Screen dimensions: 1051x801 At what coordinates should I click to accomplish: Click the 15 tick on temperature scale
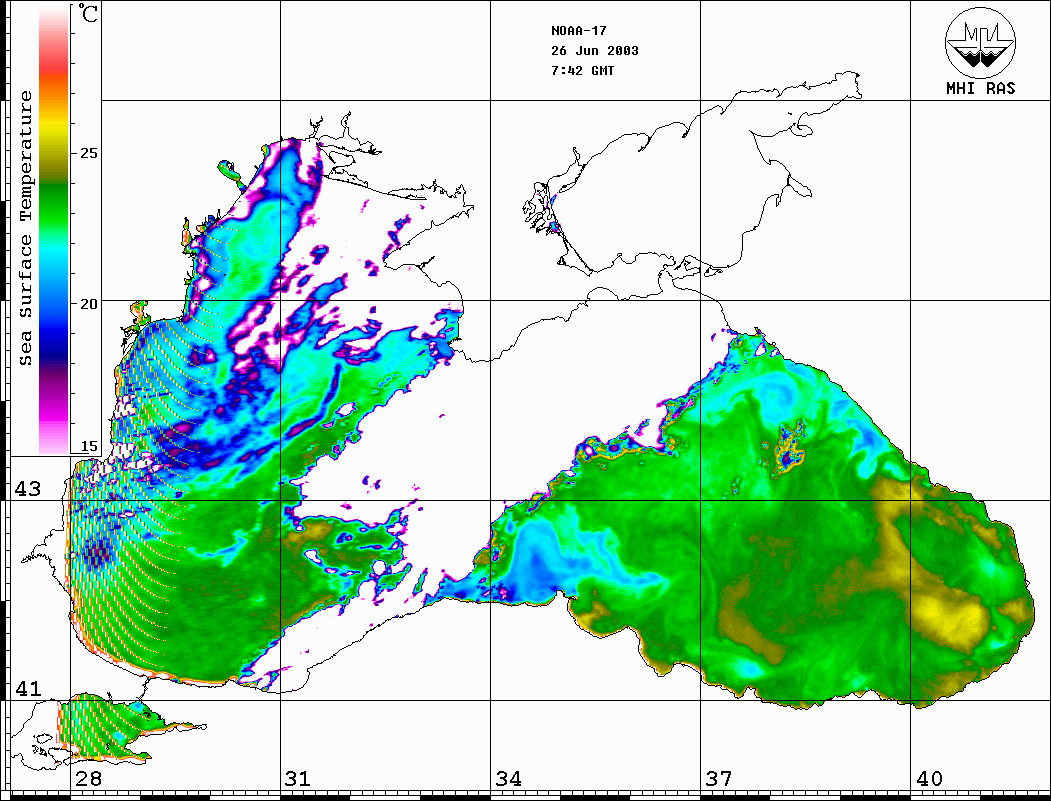tap(88, 446)
